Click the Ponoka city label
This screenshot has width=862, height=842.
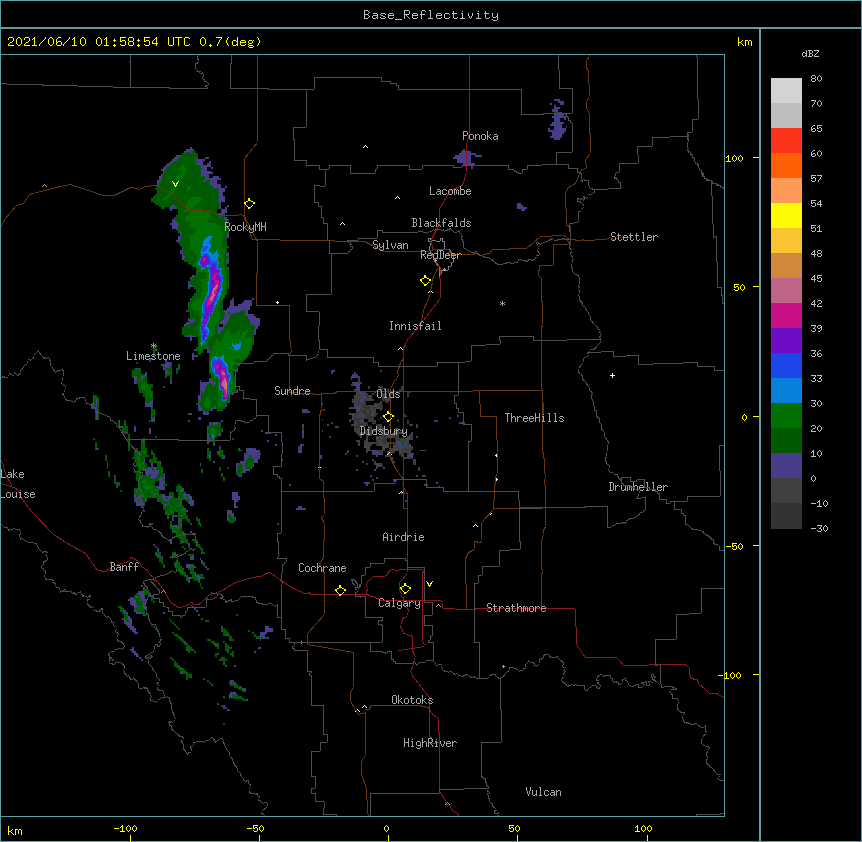pyautogui.click(x=480, y=136)
